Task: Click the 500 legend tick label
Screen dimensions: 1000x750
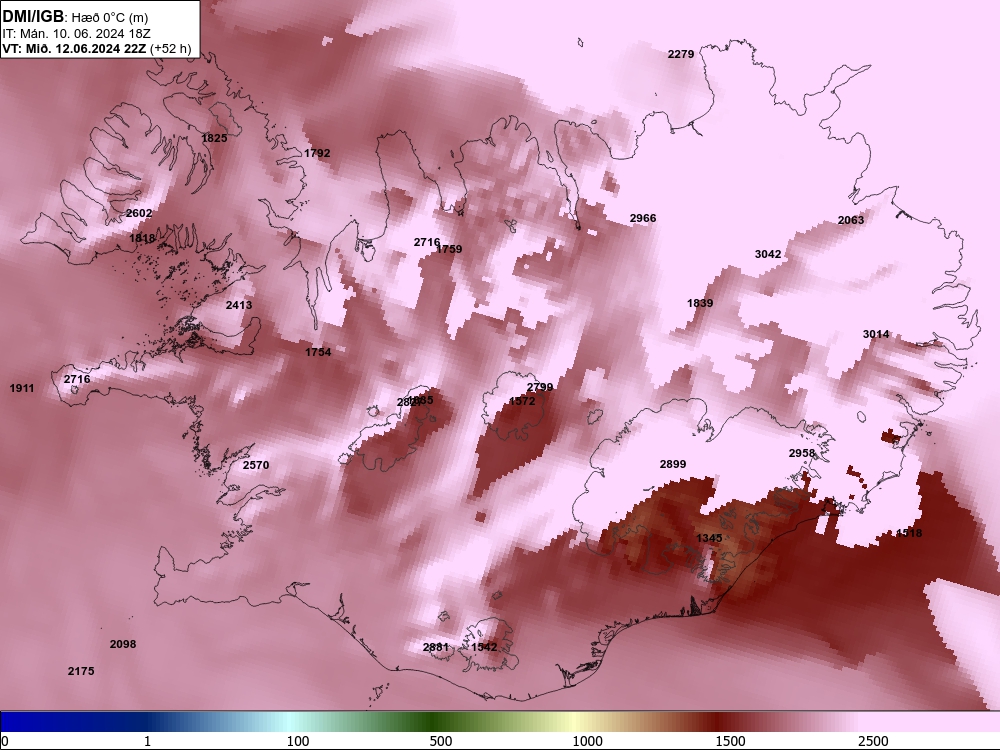Action: (x=441, y=741)
